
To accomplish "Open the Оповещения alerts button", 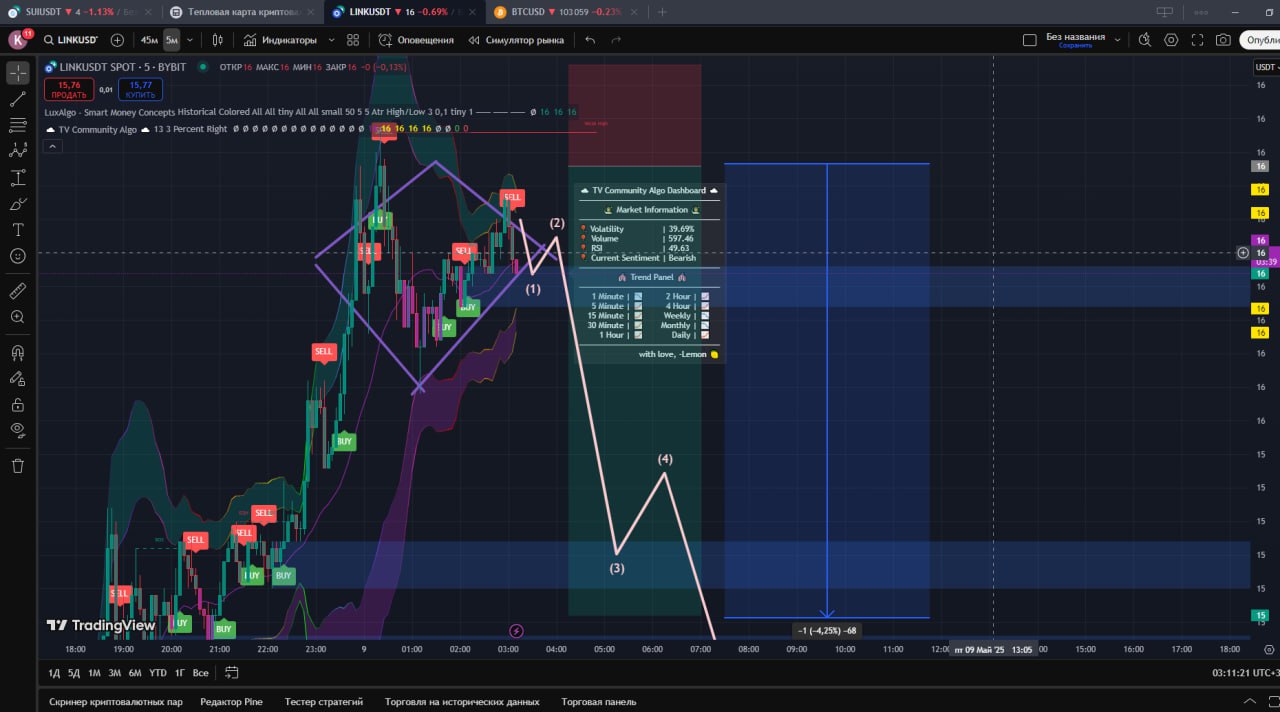I will point(415,40).
